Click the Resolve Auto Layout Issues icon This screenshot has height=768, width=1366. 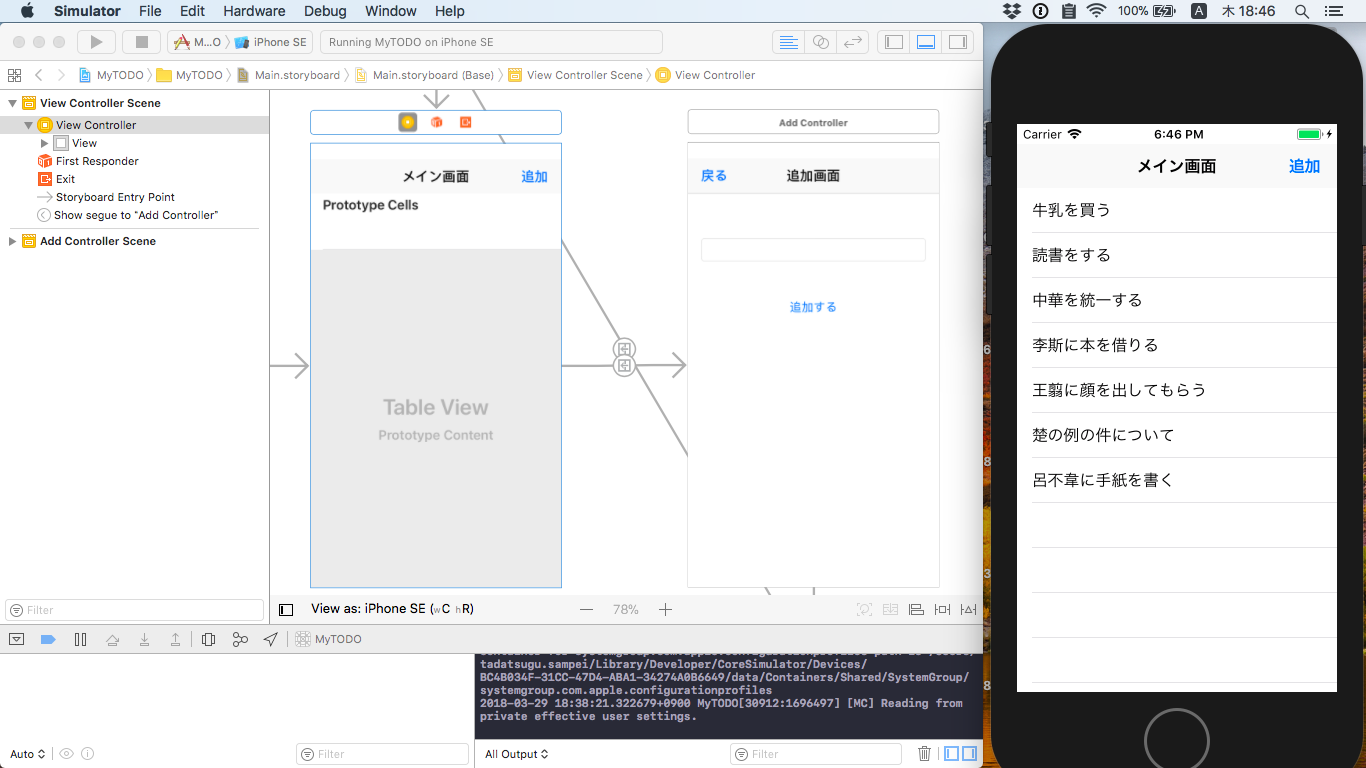(x=969, y=609)
